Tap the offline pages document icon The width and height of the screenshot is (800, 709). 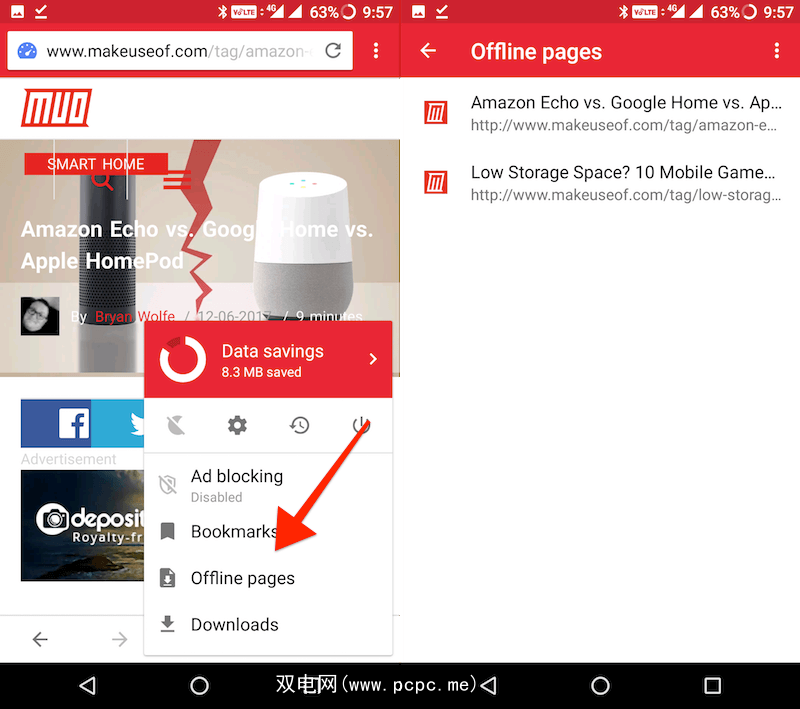point(167,578)
